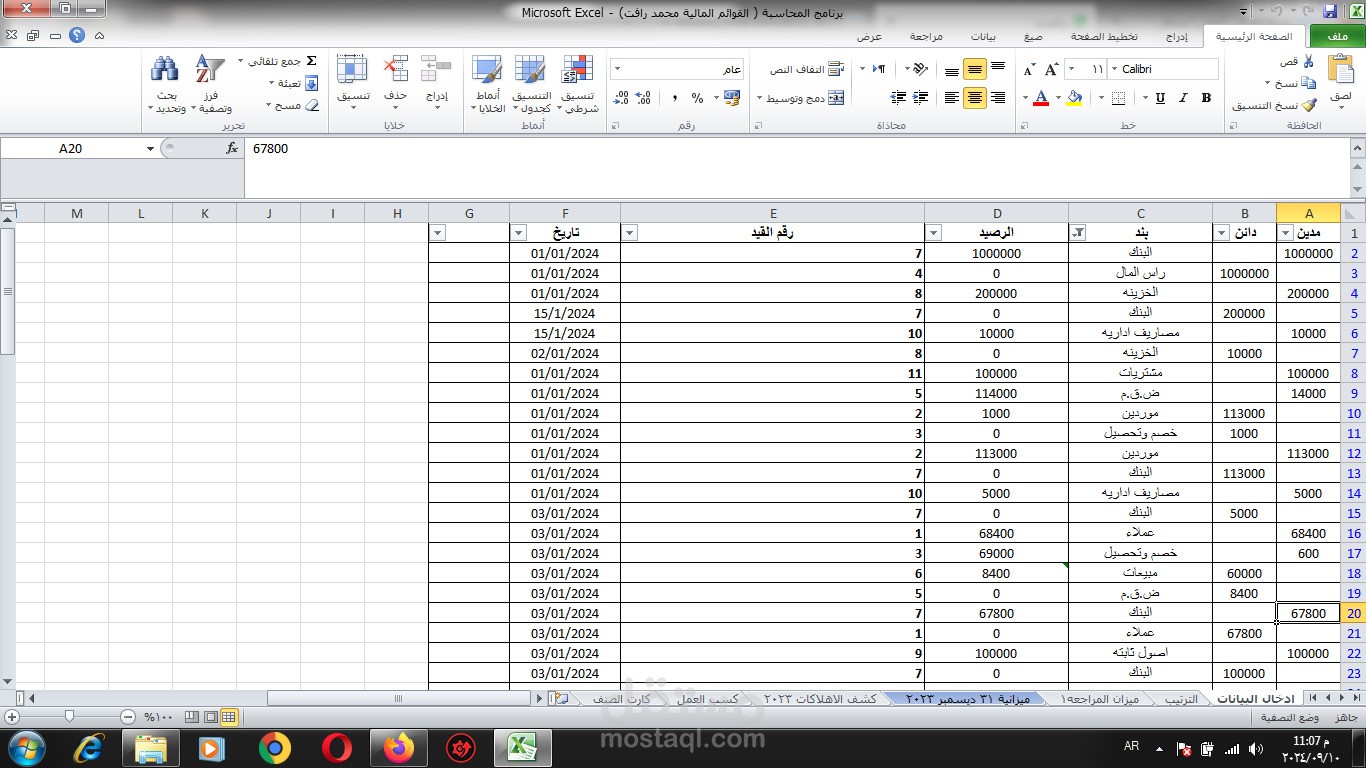Click the Delete cells (حذف) icon
Image resolution: width=1366 pixels, height=768 pixels.
396,69
